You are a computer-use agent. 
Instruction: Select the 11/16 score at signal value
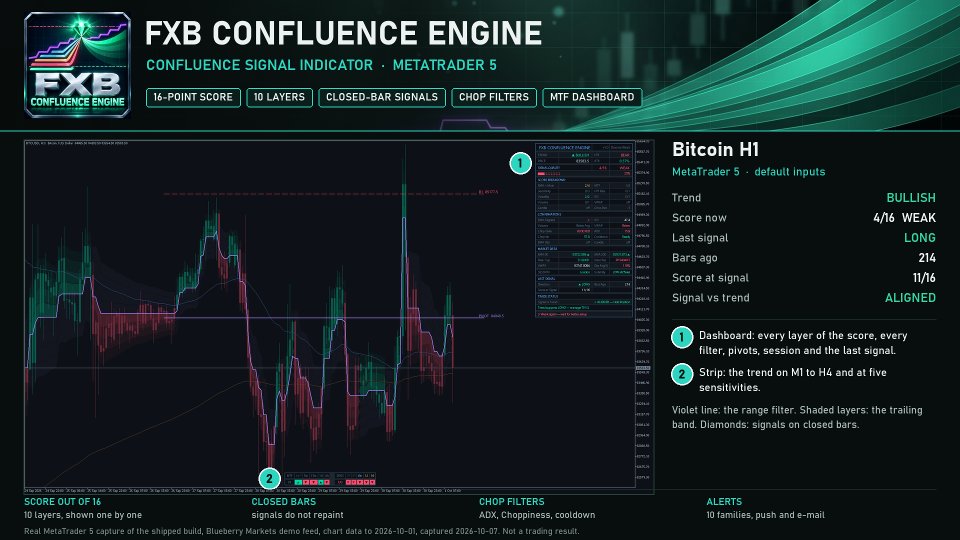[924, 278]
